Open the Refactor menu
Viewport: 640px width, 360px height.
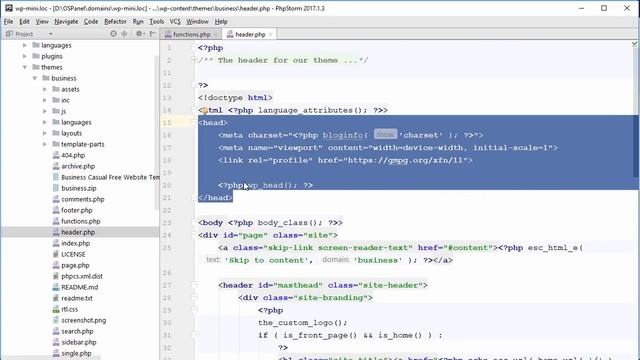(x=115, y=22)
